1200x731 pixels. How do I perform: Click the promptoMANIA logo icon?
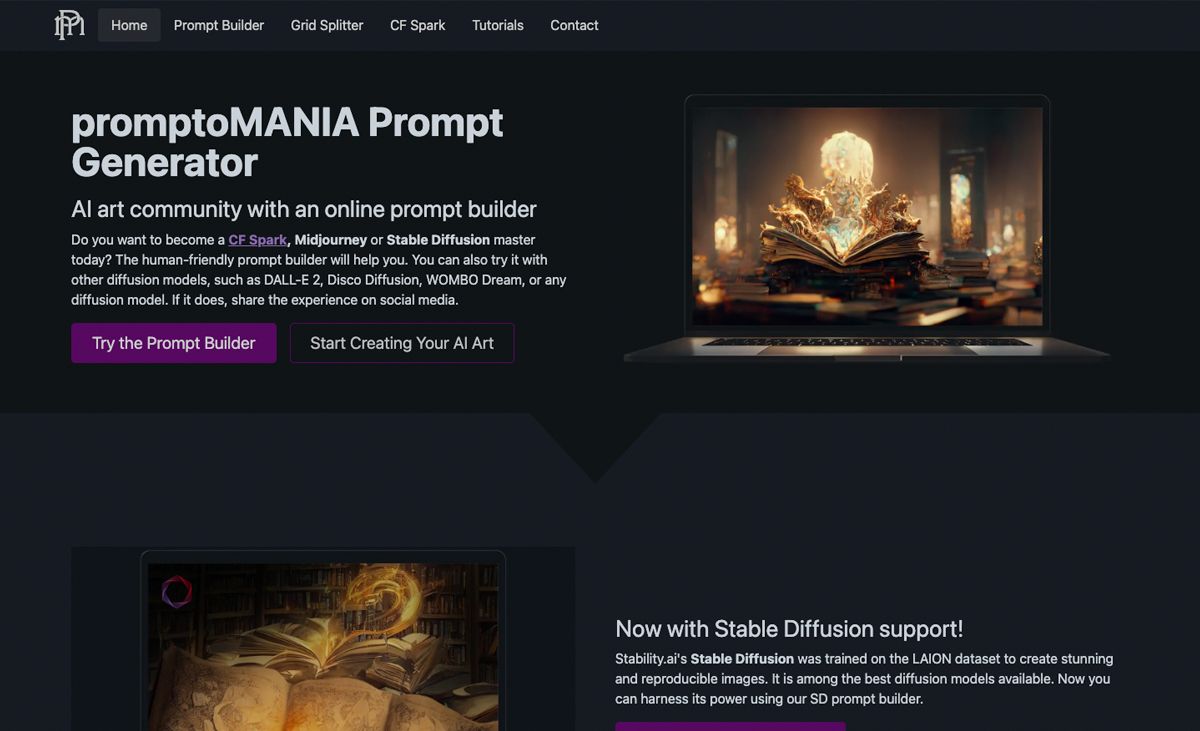click(x=69, y=25)
